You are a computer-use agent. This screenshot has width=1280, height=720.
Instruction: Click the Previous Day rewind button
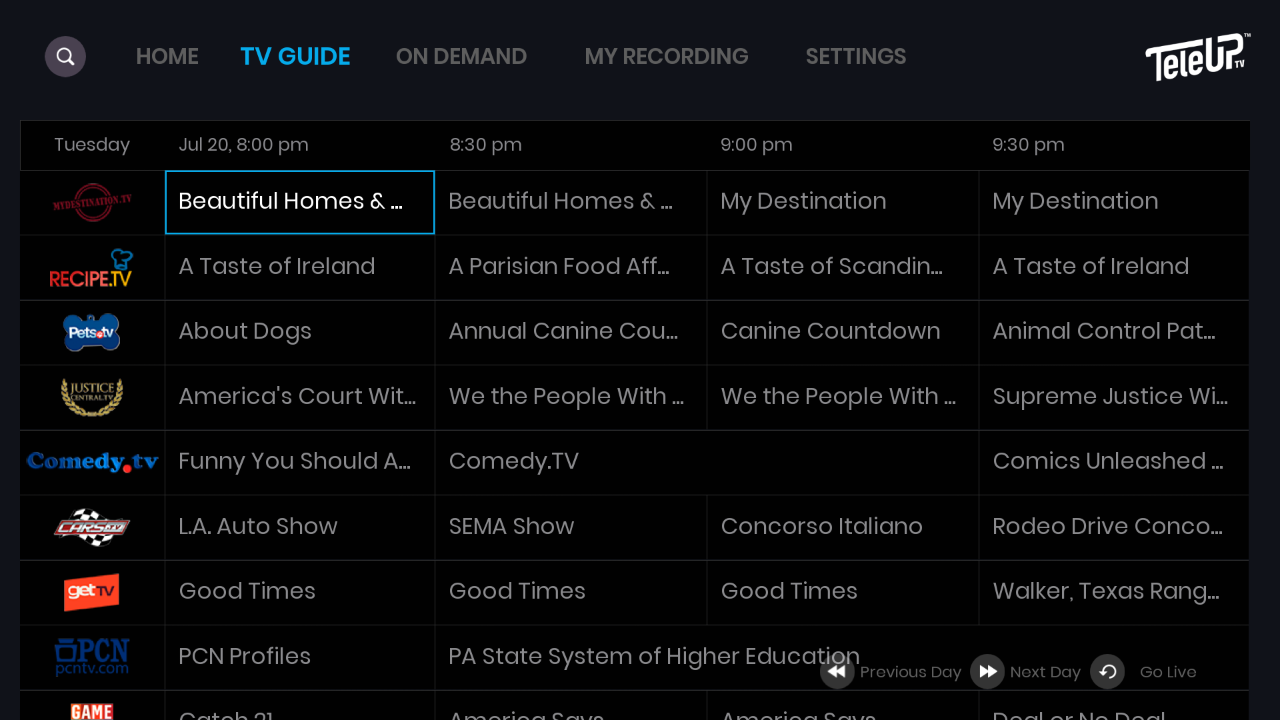pyautogui.click(x=837, y=671)
